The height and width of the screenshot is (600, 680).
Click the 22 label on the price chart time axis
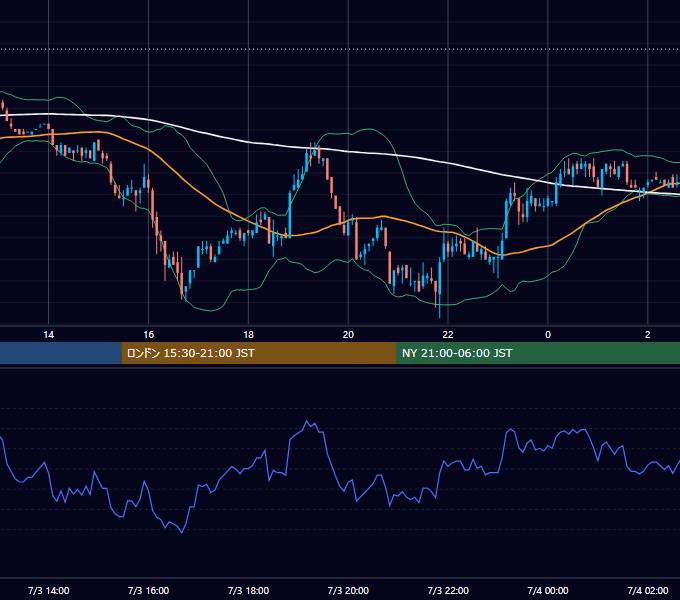click(448, 335)
